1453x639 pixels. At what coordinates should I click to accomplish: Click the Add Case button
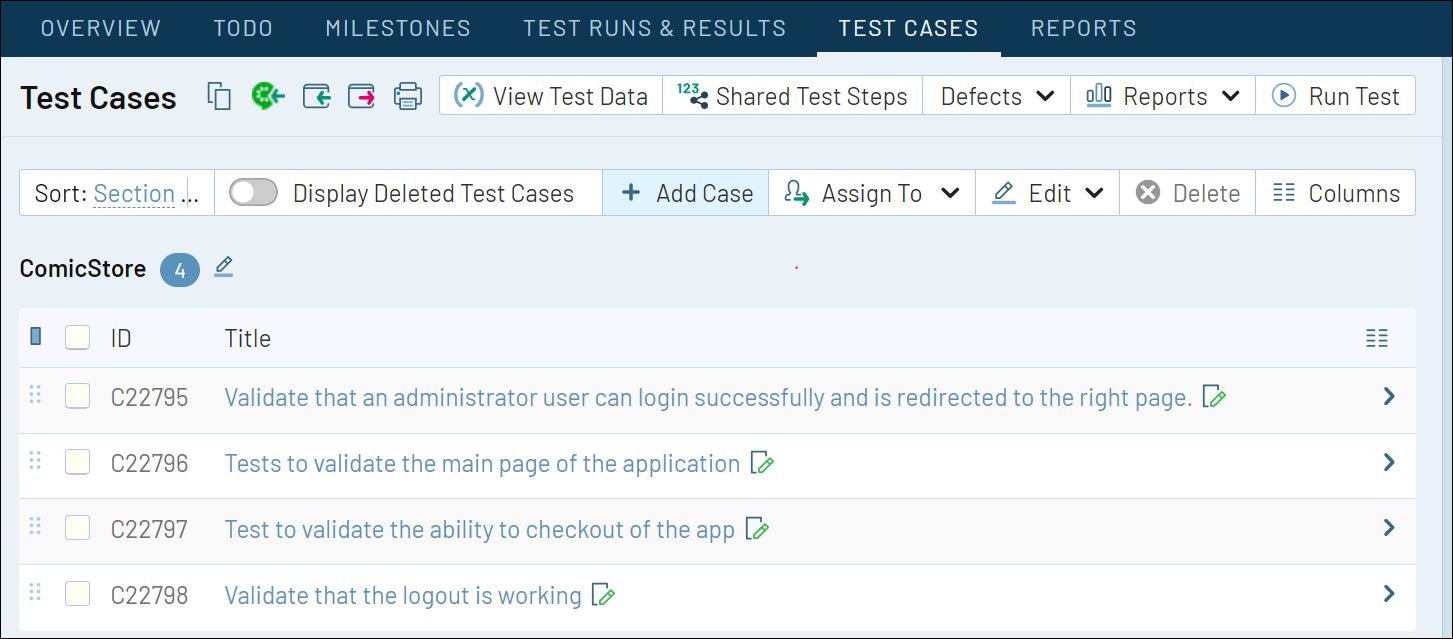pyautogui.click(x=686, y=193)
